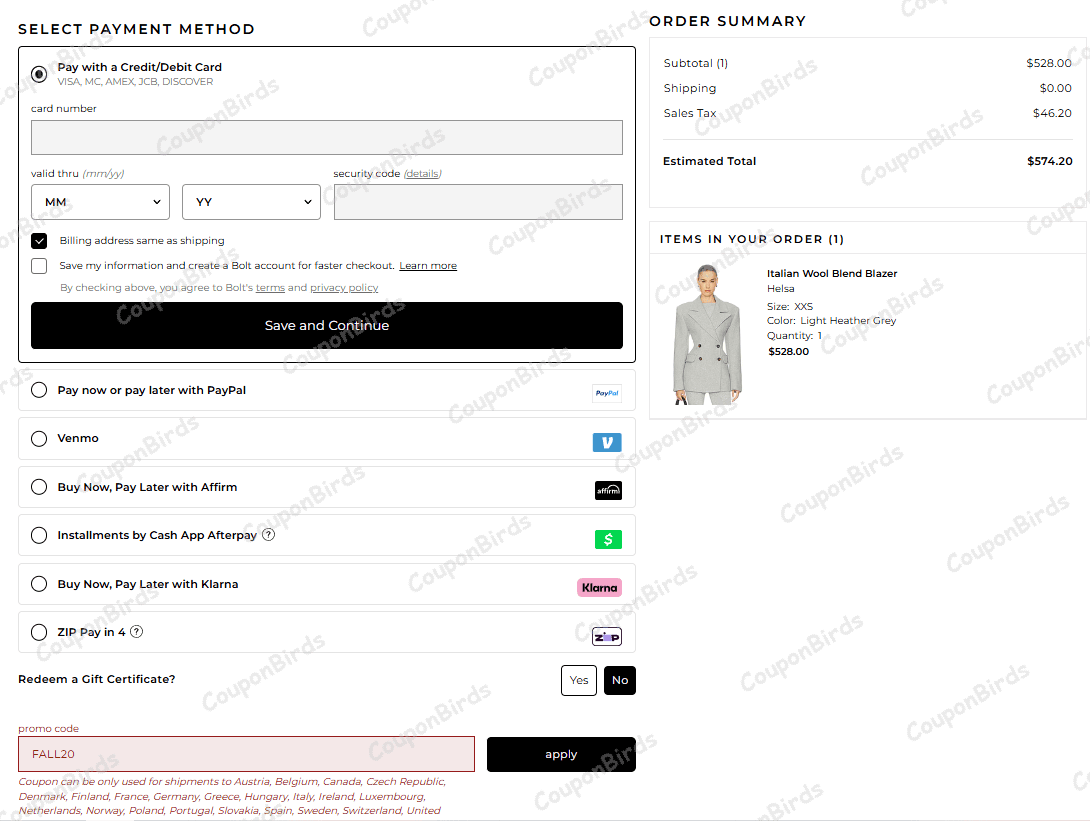The image size is (1090, 821).
Task: Click the ITEMS IN YOUR ORDER (1) heading
Action: [751, 239]
